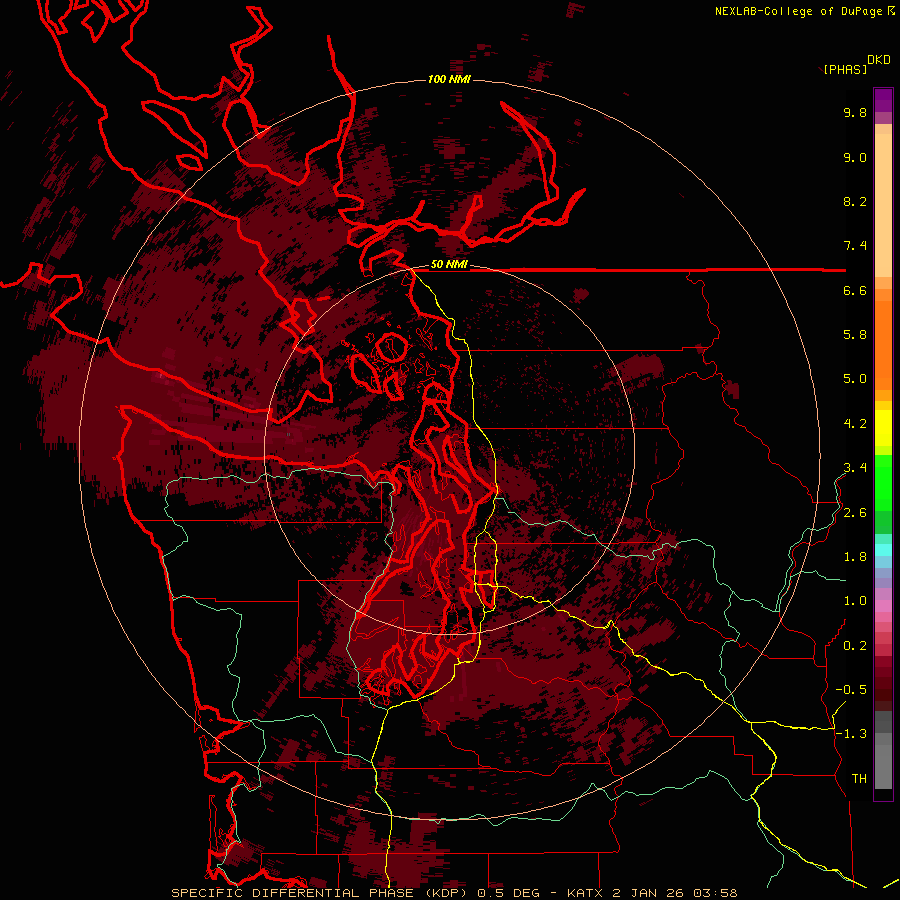Select the 5.8 legend value
The width and height of the screenshot is (900, 900).
point(855,335)
